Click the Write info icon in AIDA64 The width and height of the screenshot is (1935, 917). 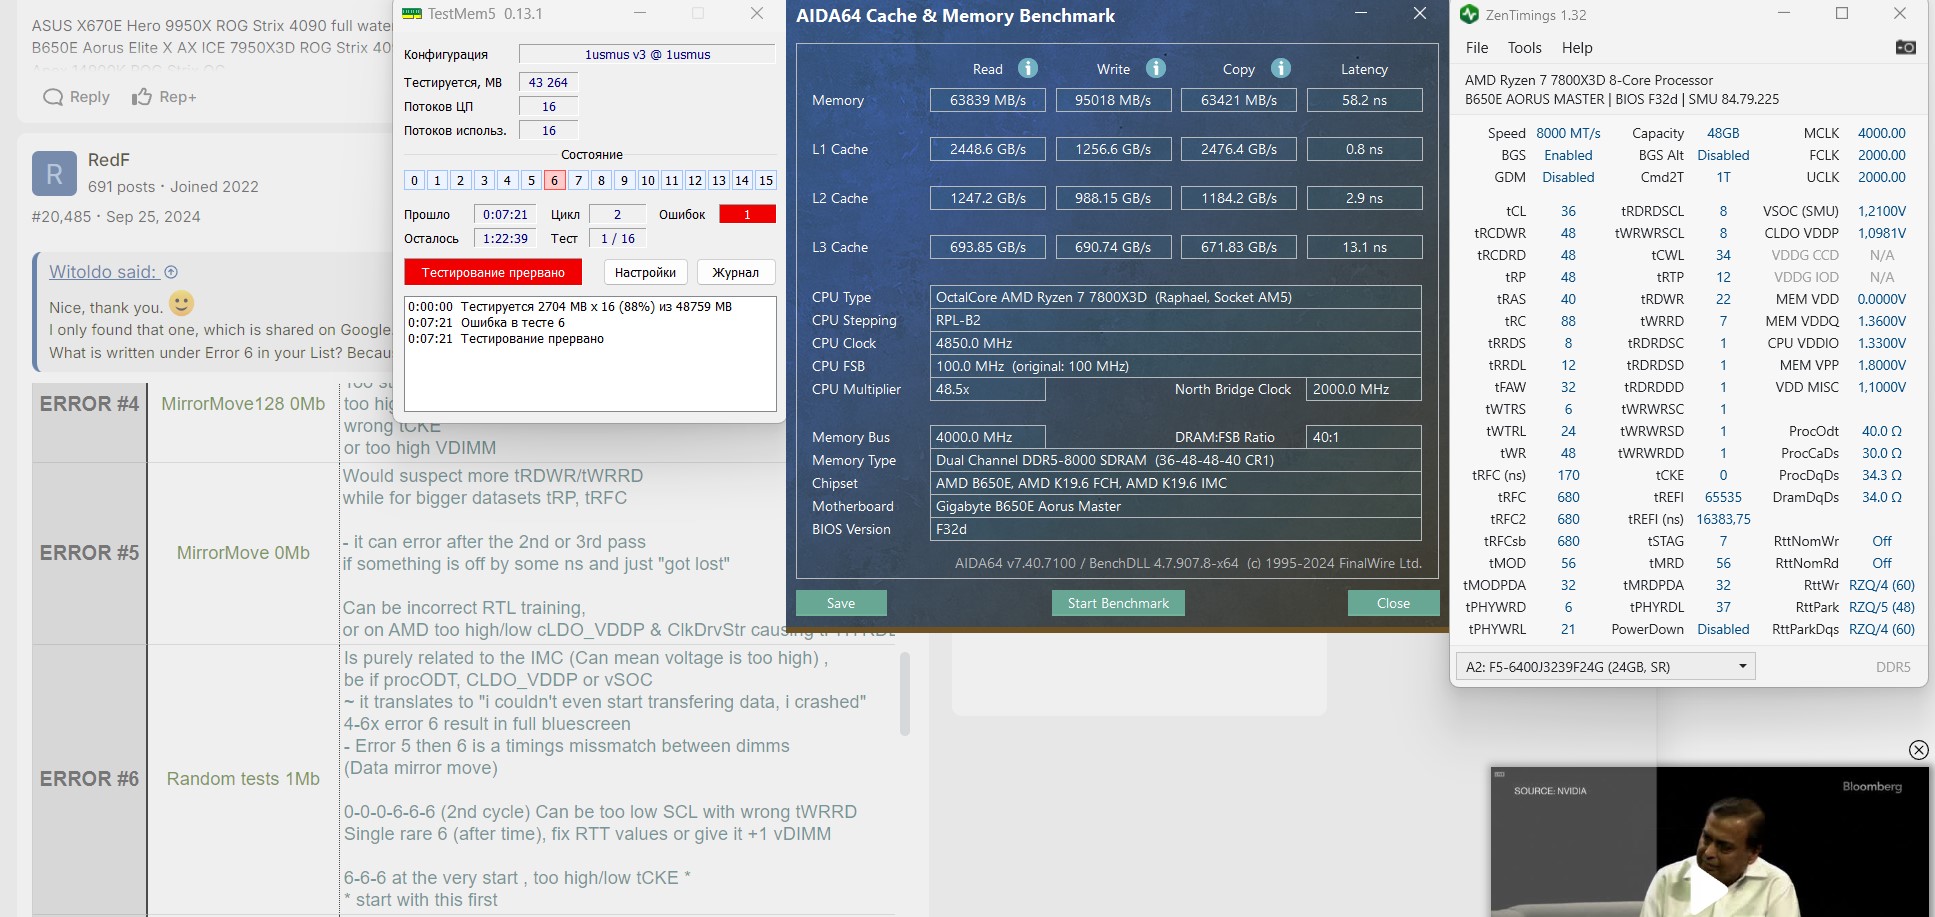click(1156, 68)
